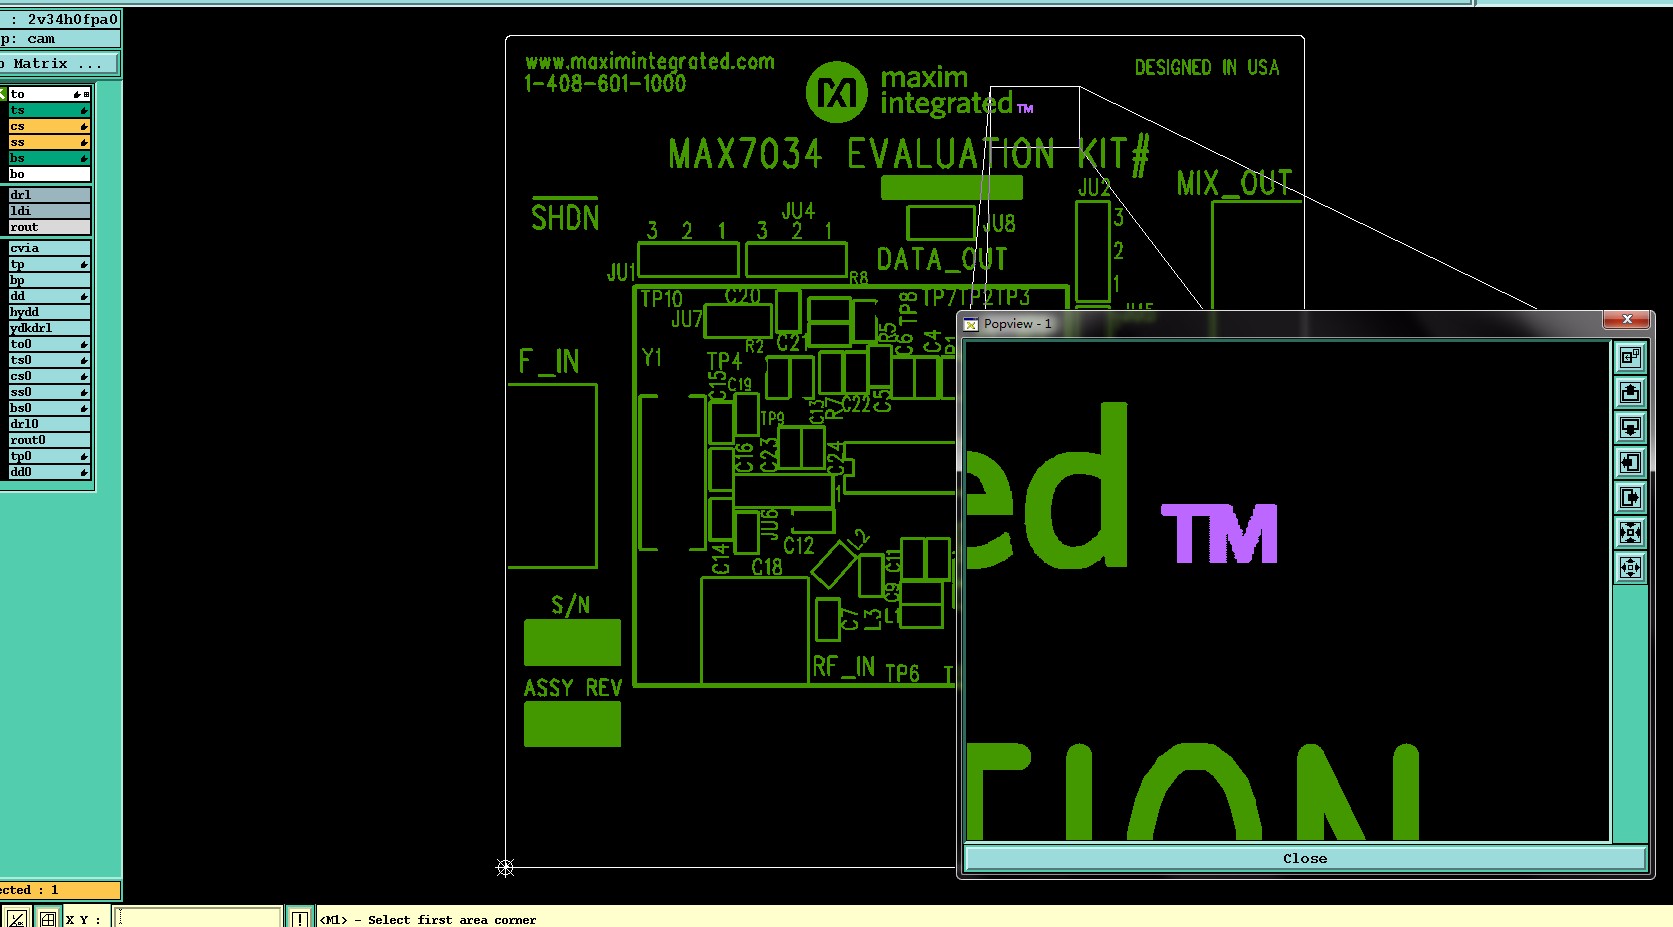Click the exclamation mark icon in the status bar

tap(299, 918)
